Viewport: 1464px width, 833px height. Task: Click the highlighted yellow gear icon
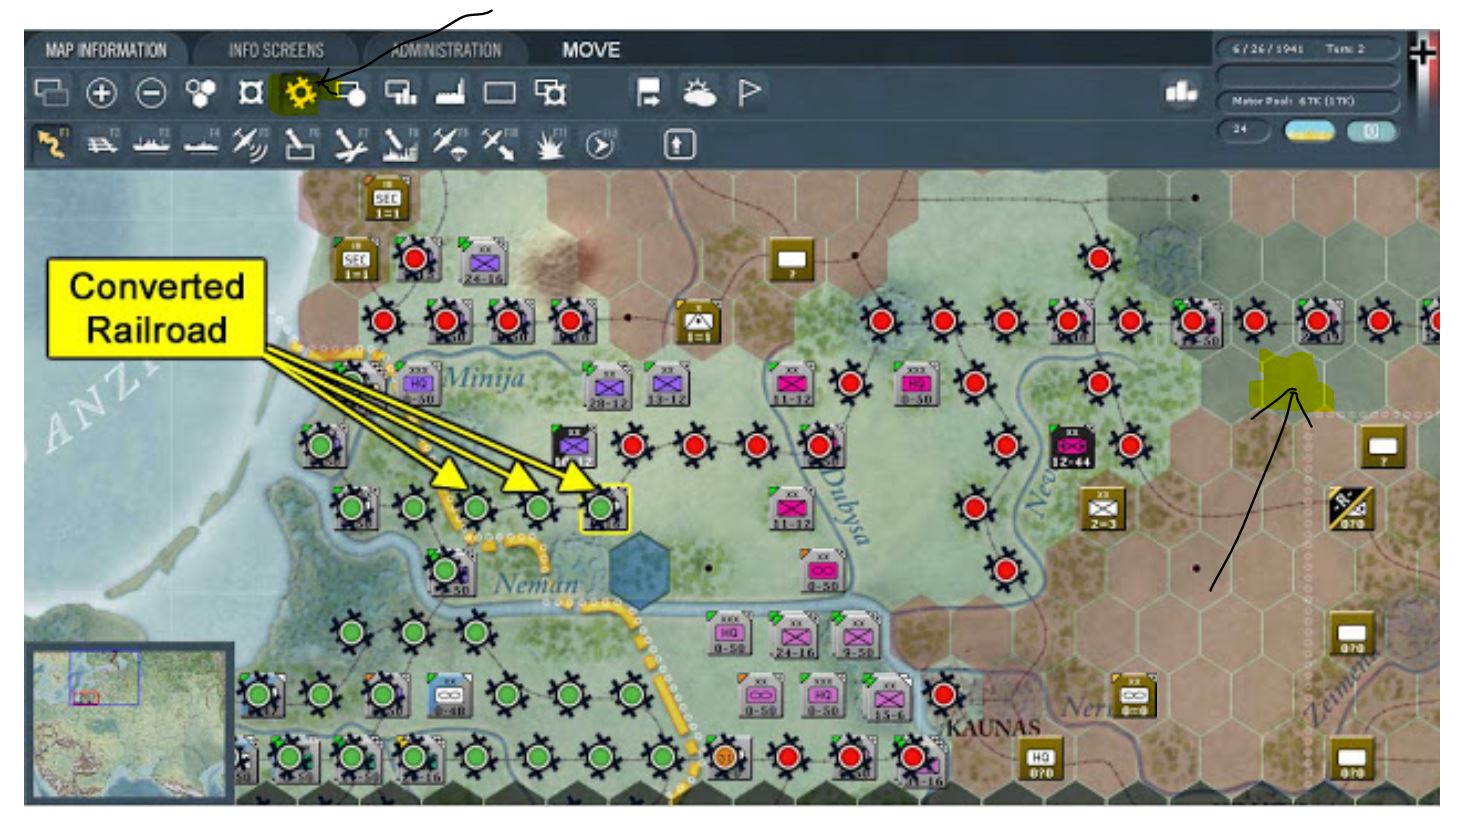[300, 93]
